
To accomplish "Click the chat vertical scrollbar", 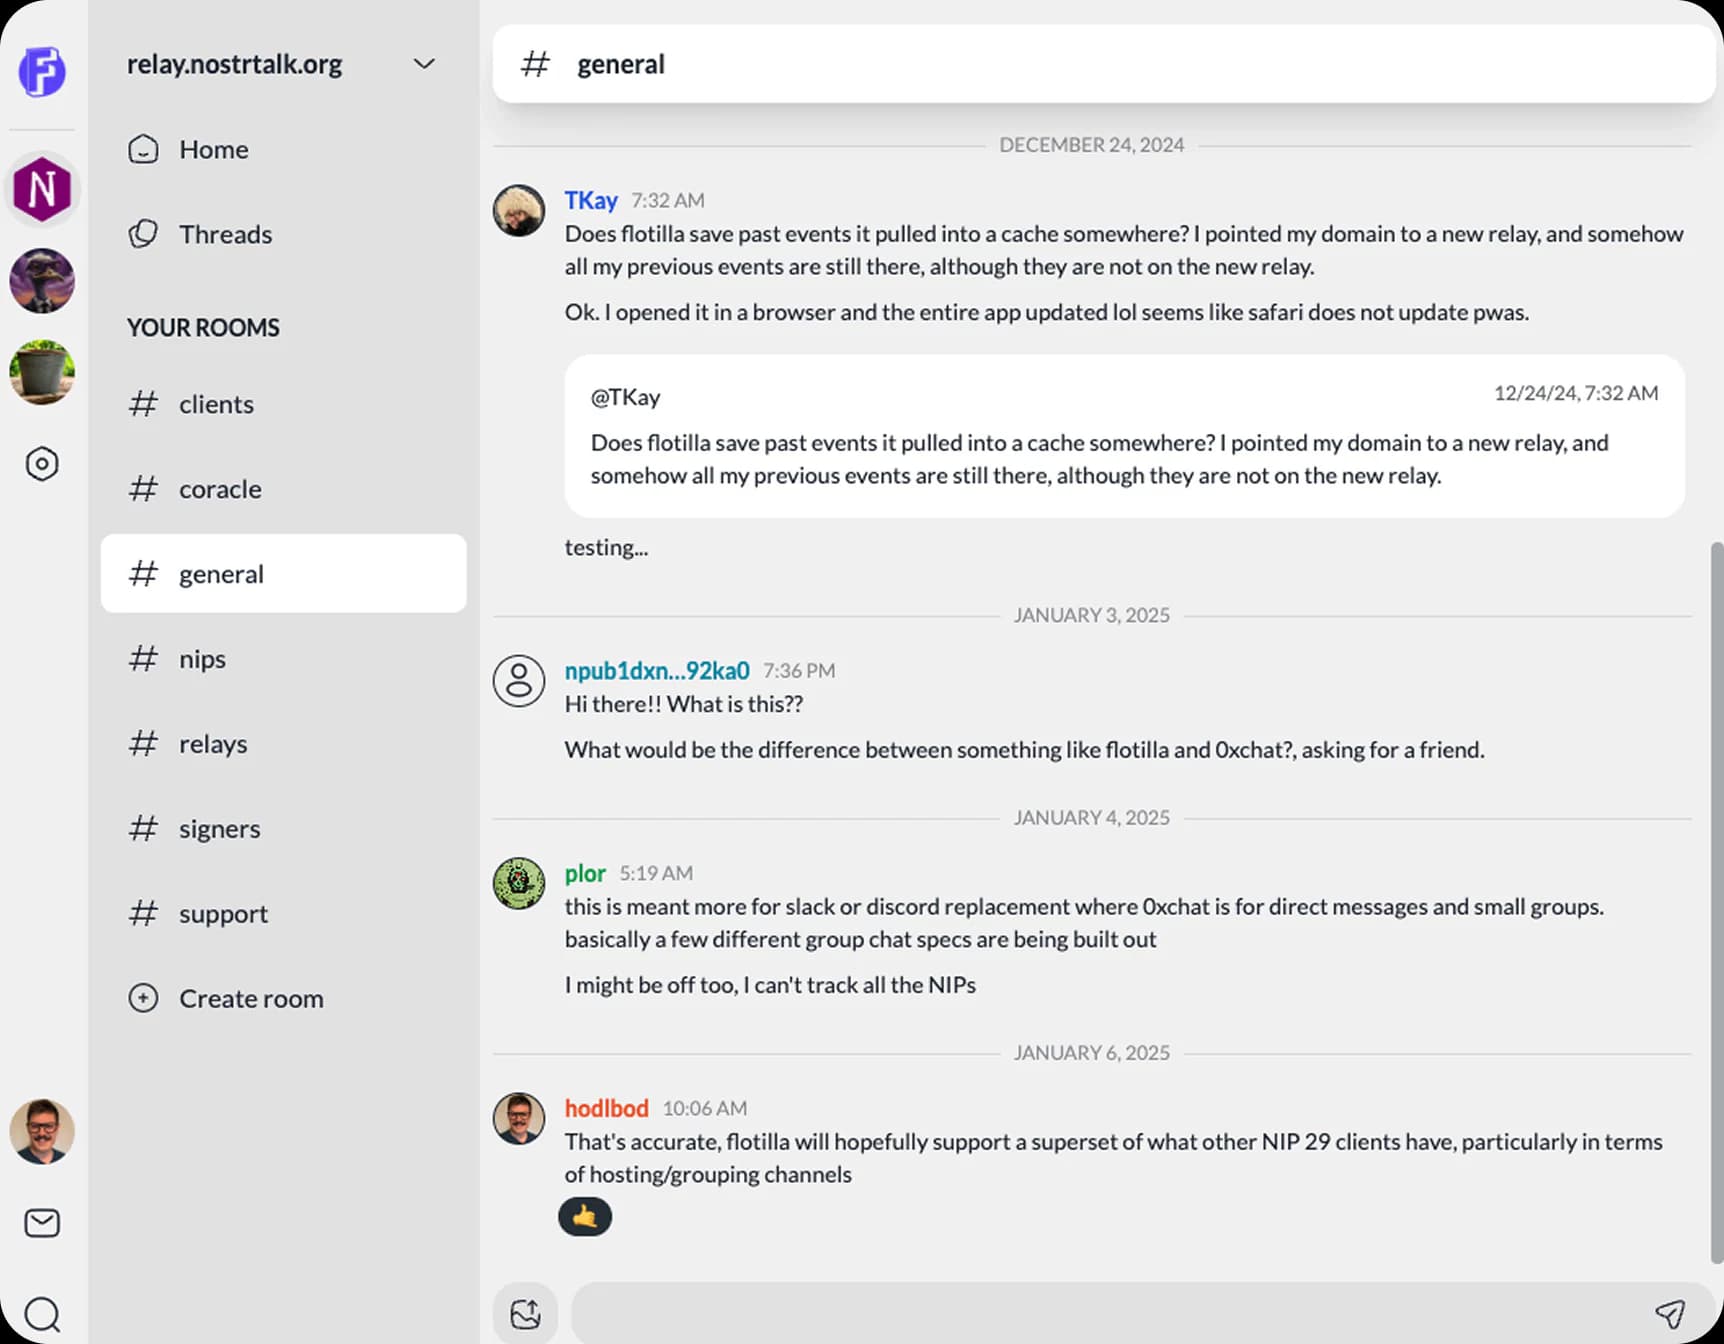I will coord(1717,902).
